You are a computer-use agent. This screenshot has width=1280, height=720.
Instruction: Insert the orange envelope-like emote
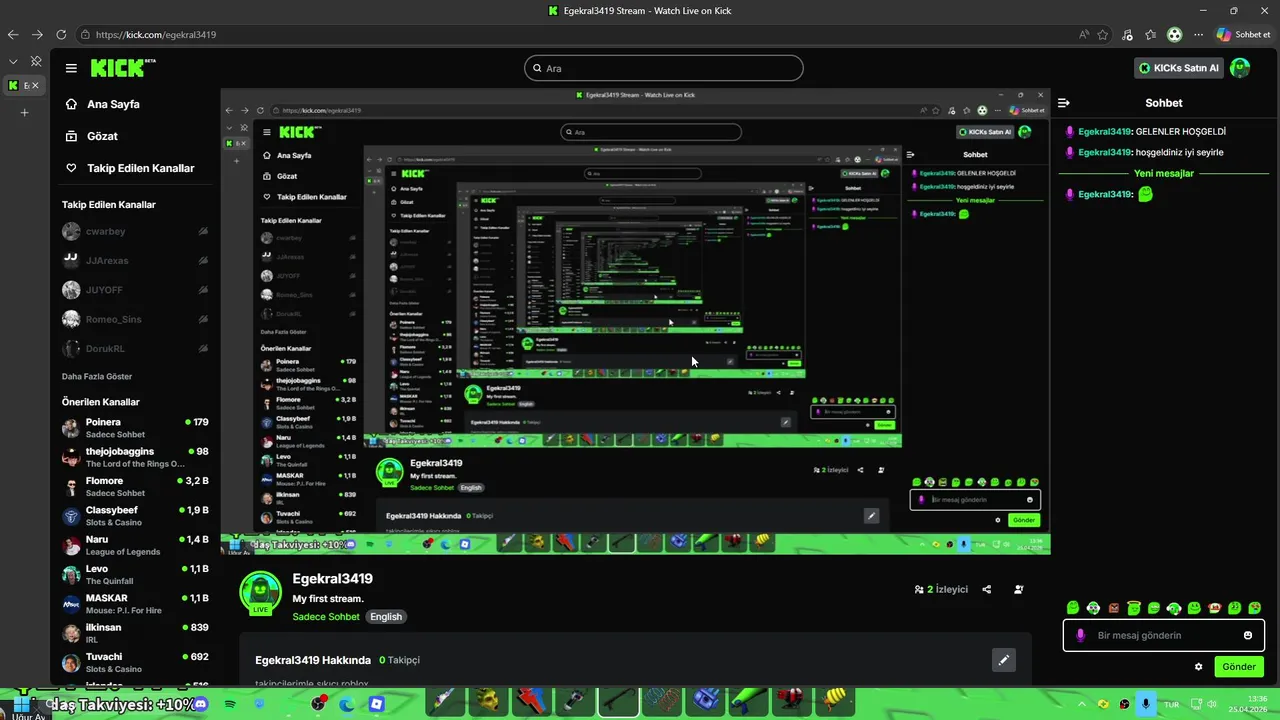[1114, 607]
